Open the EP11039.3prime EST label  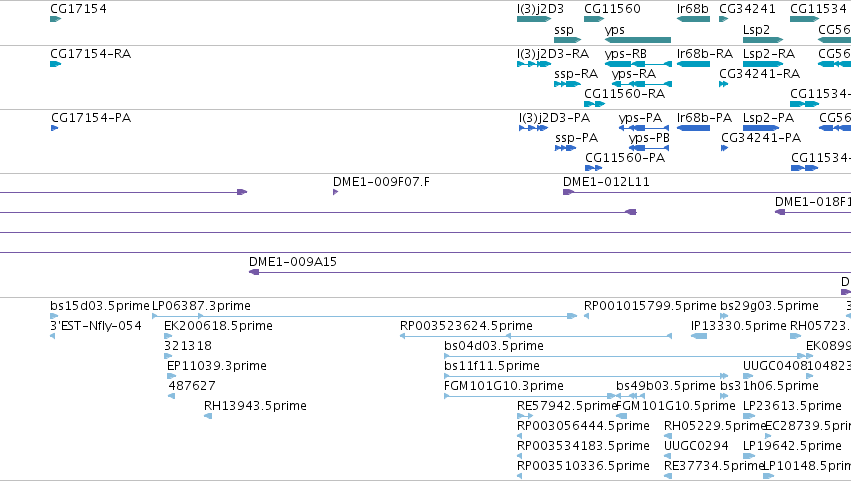[x=217, y=366]
